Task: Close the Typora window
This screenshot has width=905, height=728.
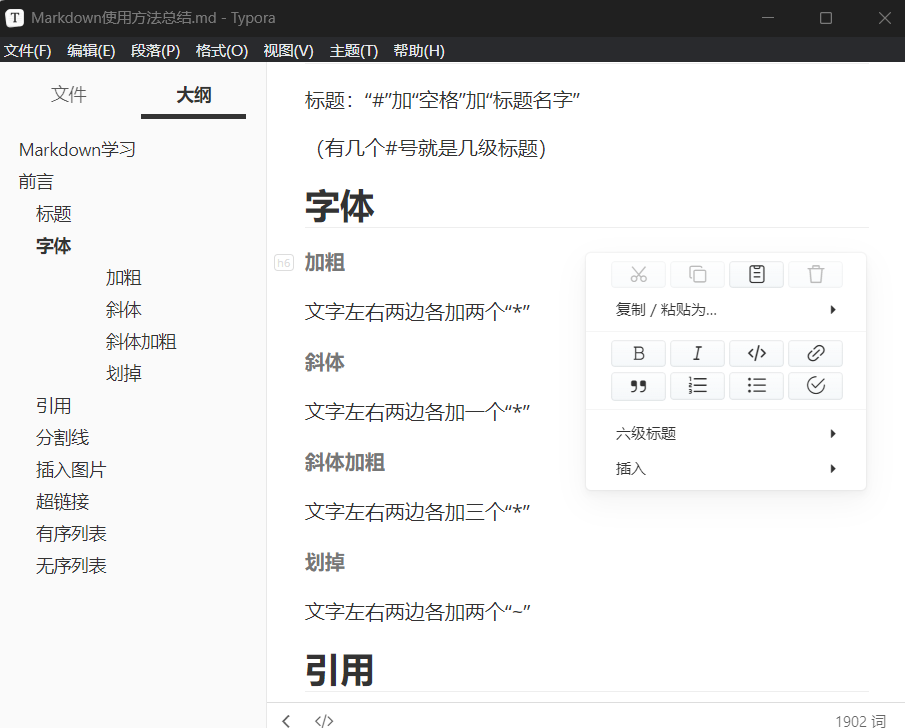Action: tap(885, 18)
